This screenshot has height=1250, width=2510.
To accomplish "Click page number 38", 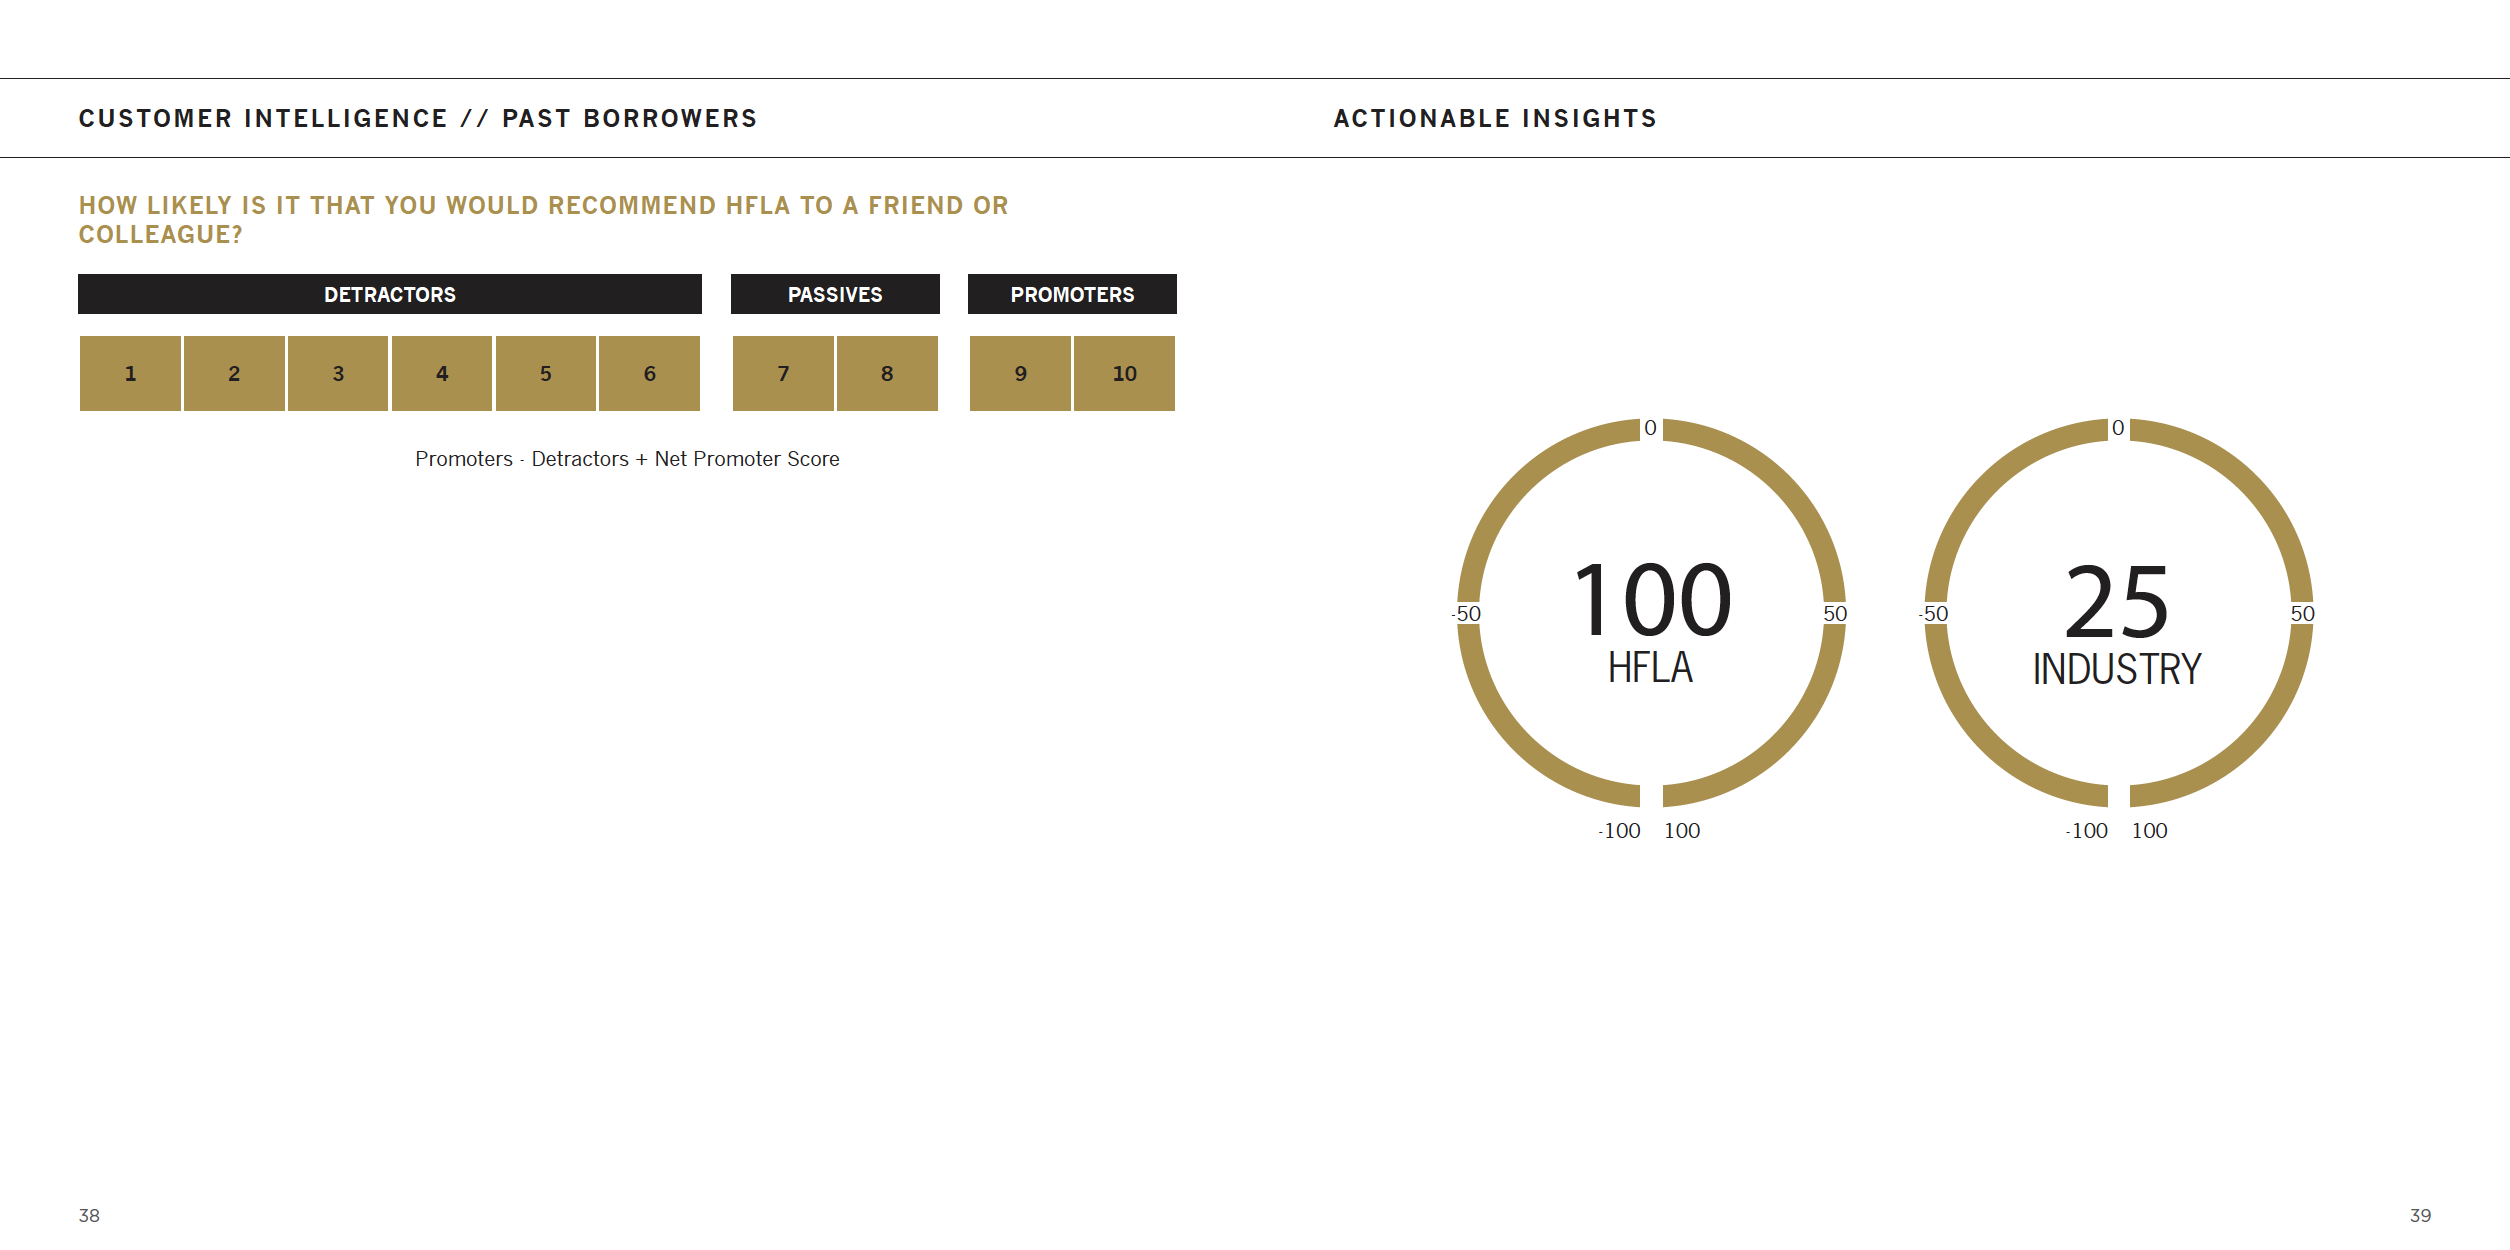I will tap(89, 1215).
